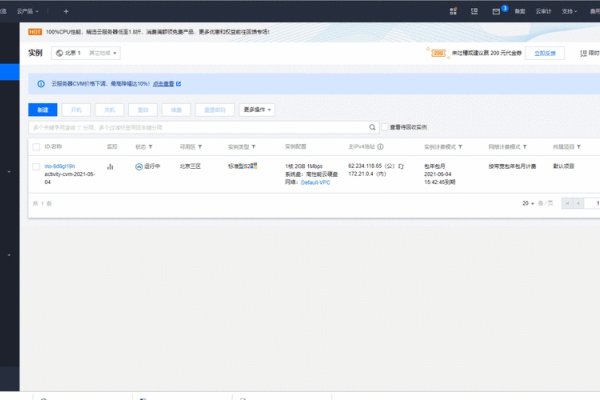Click the 标准型S2 instance type cell
This screenshot has width=600, height=400.
tap(242, 166)
